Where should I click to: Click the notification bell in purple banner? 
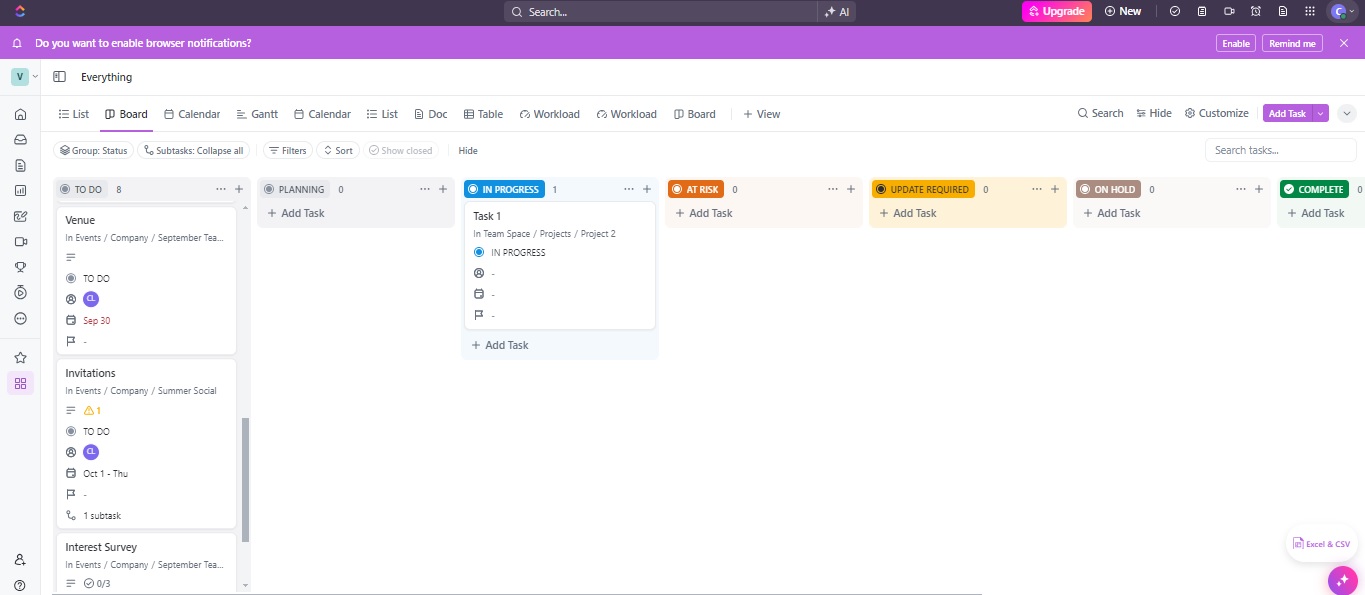point(17,43)
